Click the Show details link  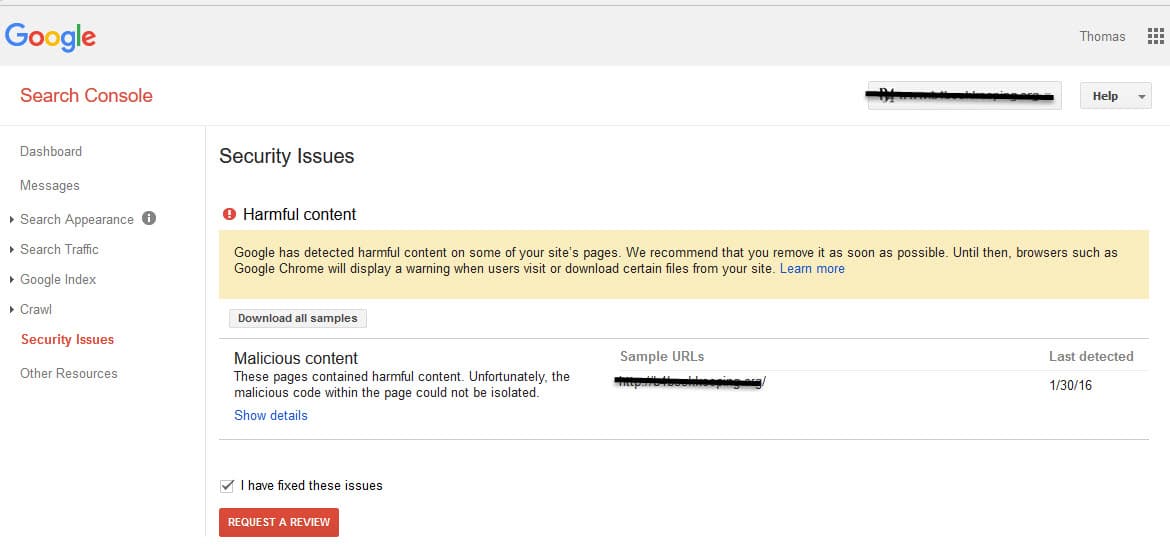(x=271, y=415)
